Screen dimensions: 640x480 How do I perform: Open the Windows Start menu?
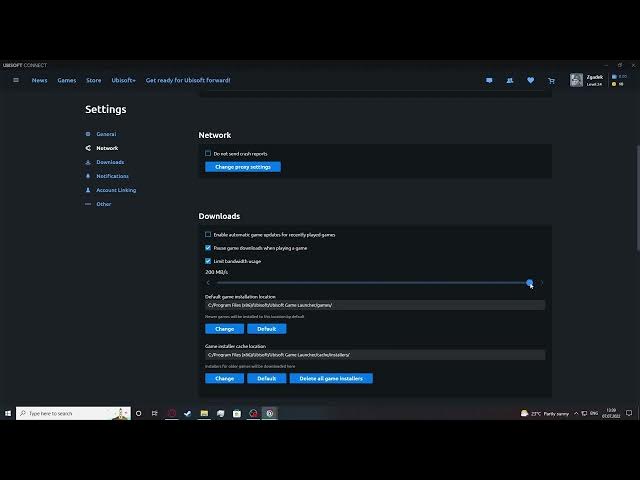coord(8,413)
